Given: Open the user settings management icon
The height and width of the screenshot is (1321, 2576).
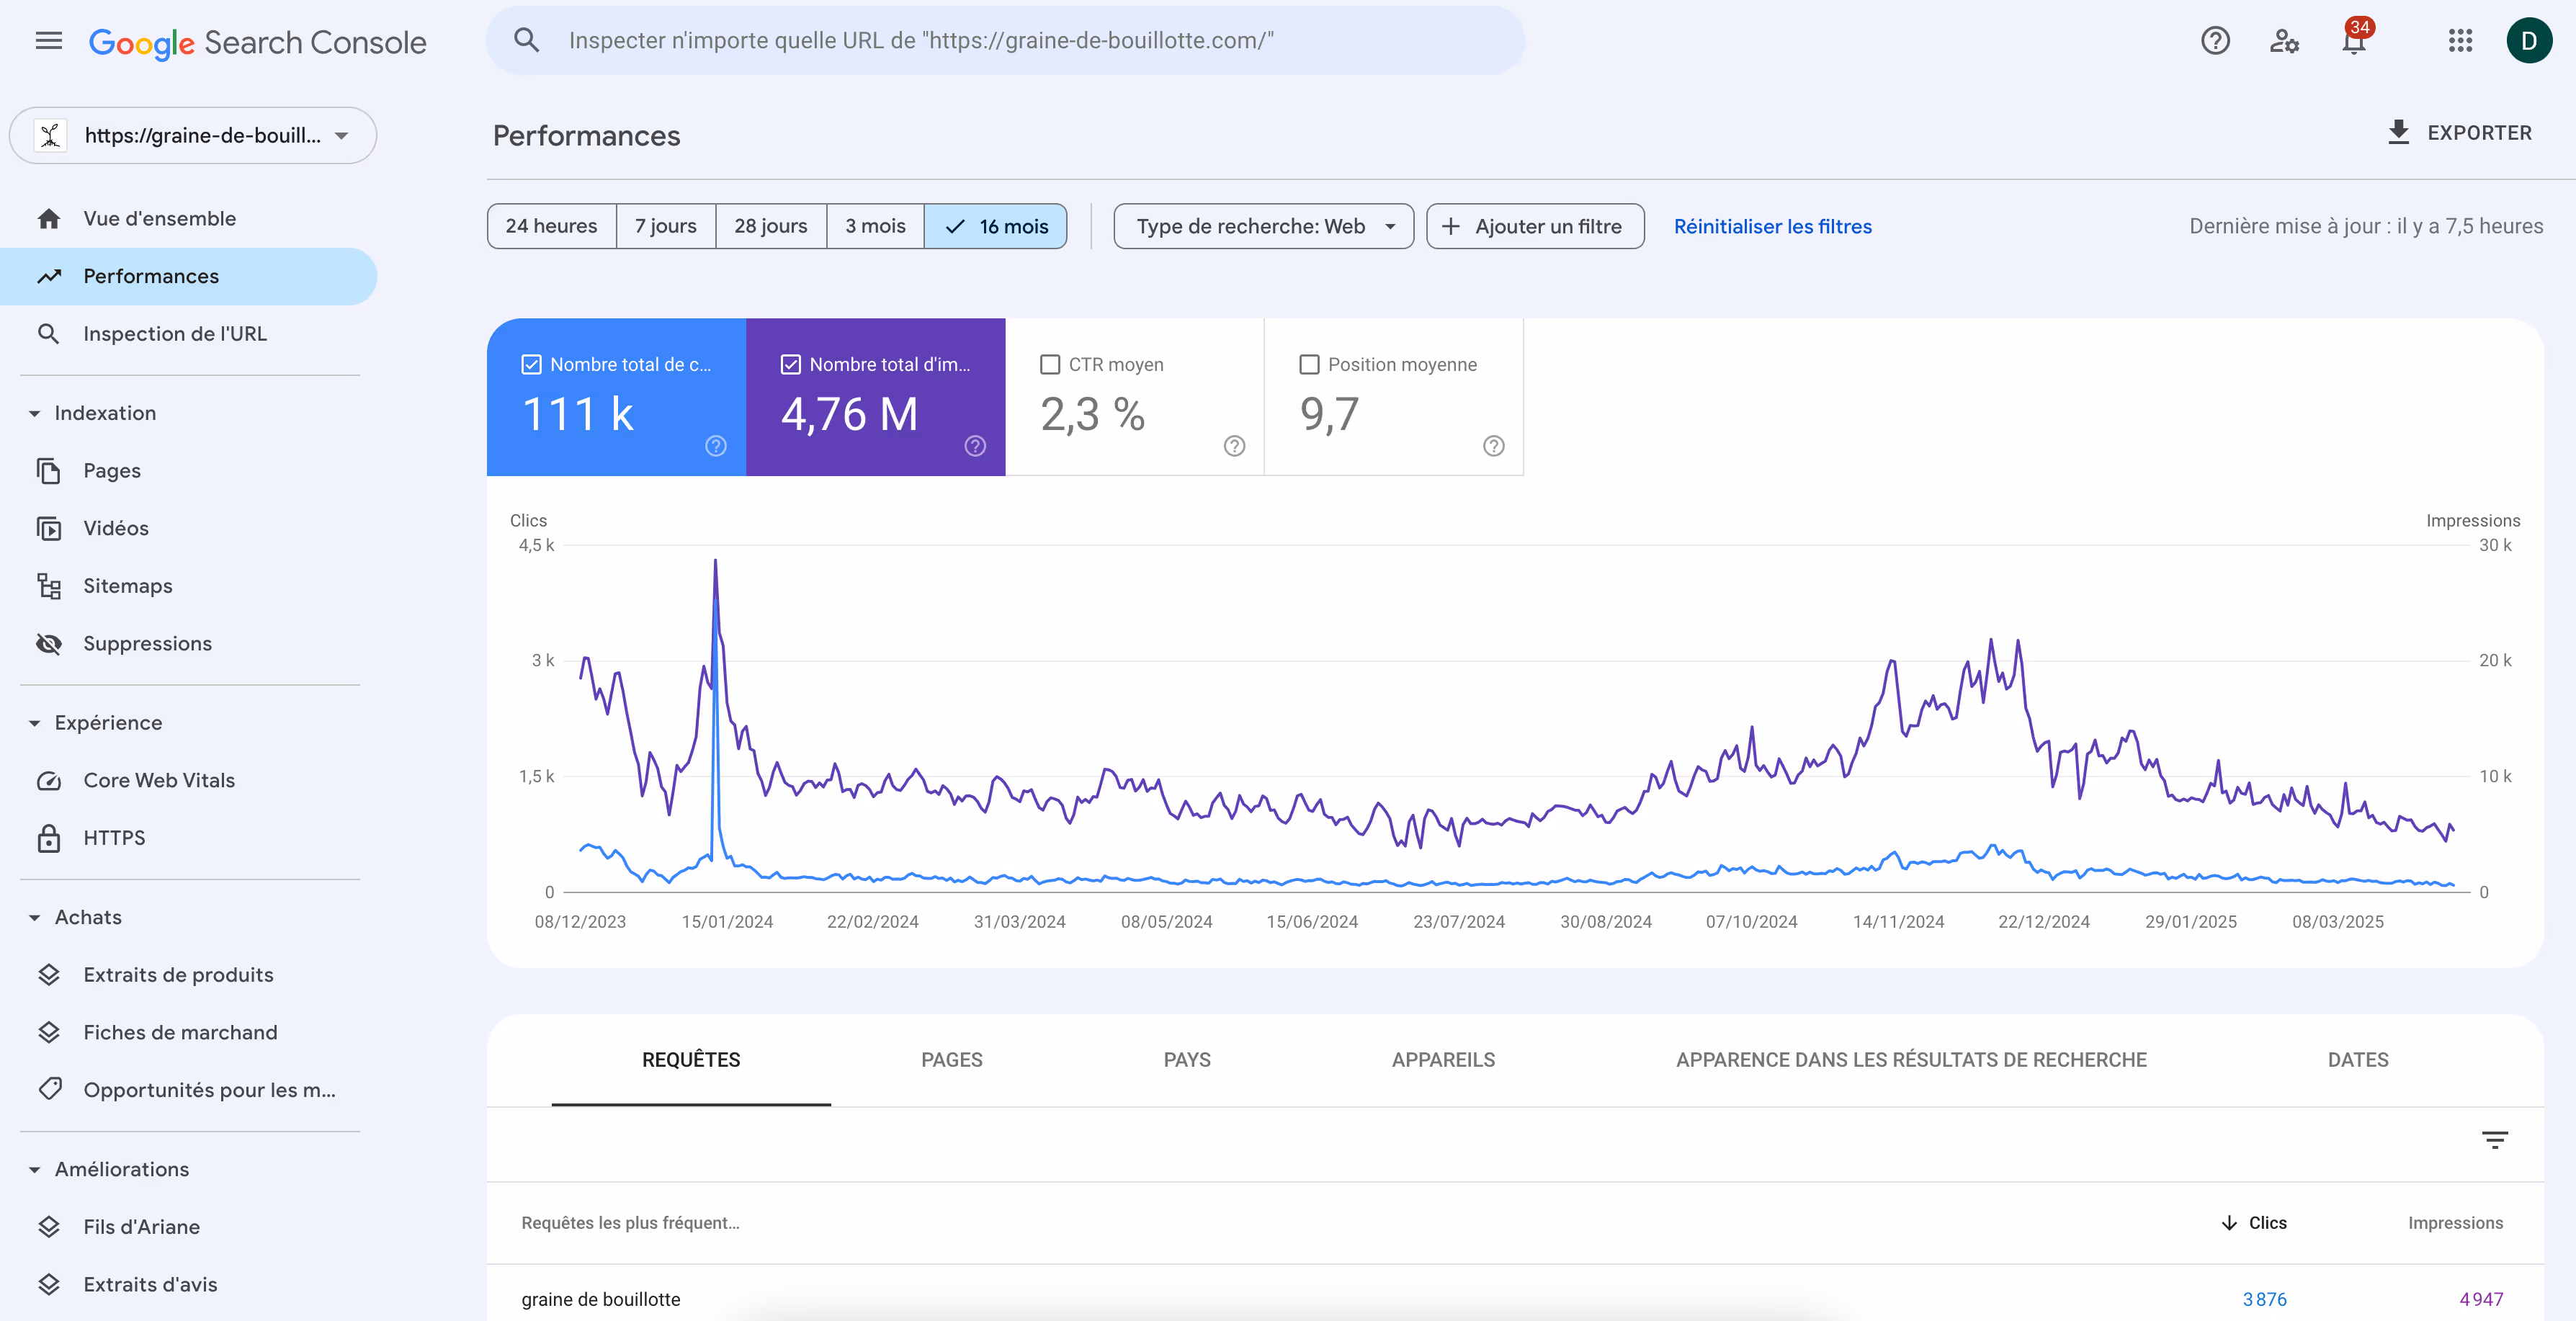Looking at the screenshot, I should tap(2284, 41).
